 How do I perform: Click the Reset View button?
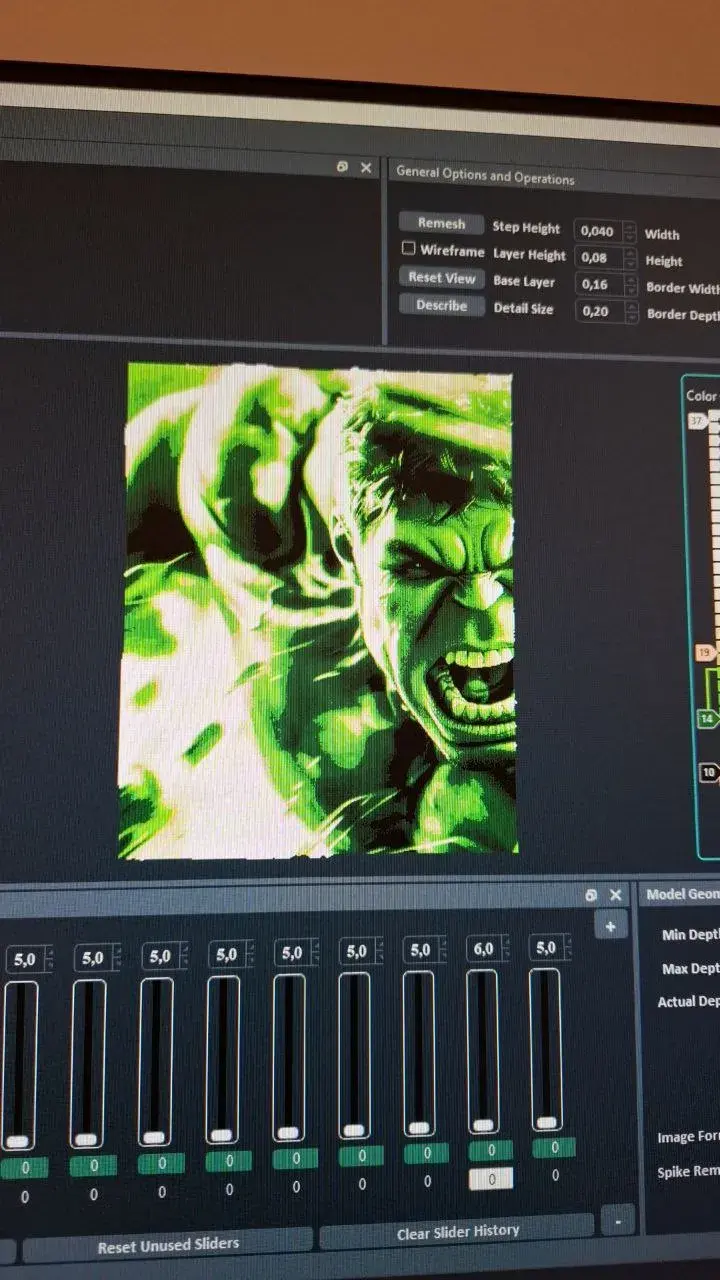[441, 278]
